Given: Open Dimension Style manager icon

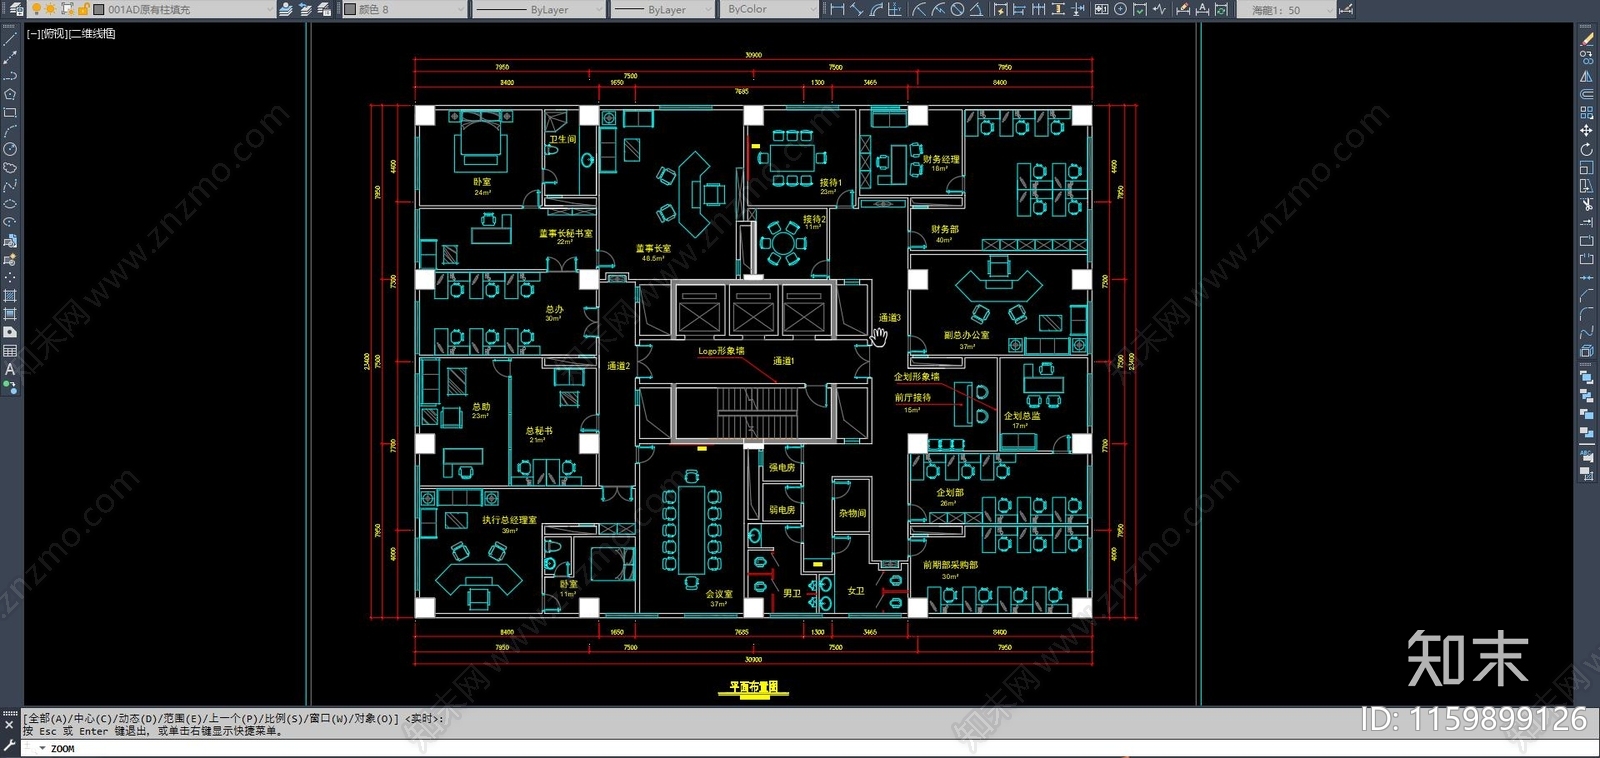Looking at the screenshot, I should tap(1346, 9).
